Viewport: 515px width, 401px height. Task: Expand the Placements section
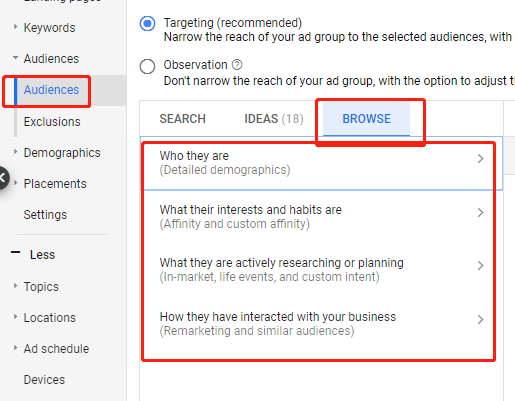15,183
